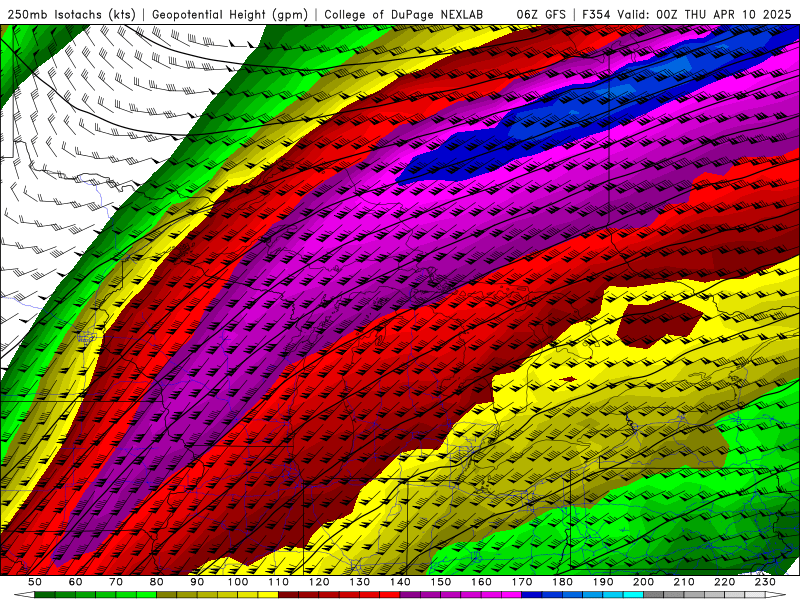
Task: Click the '06Z GFS' model run label
Action: (x=541, y=14)
